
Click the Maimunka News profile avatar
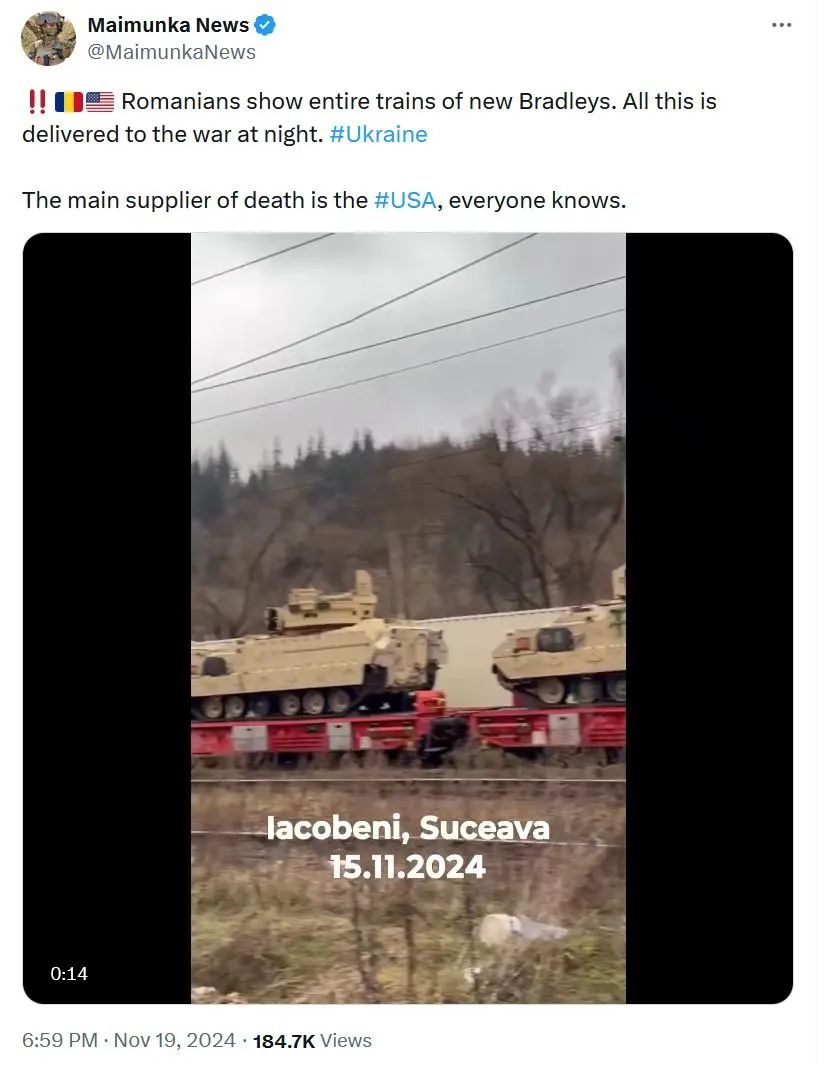[x=48, y=38]
